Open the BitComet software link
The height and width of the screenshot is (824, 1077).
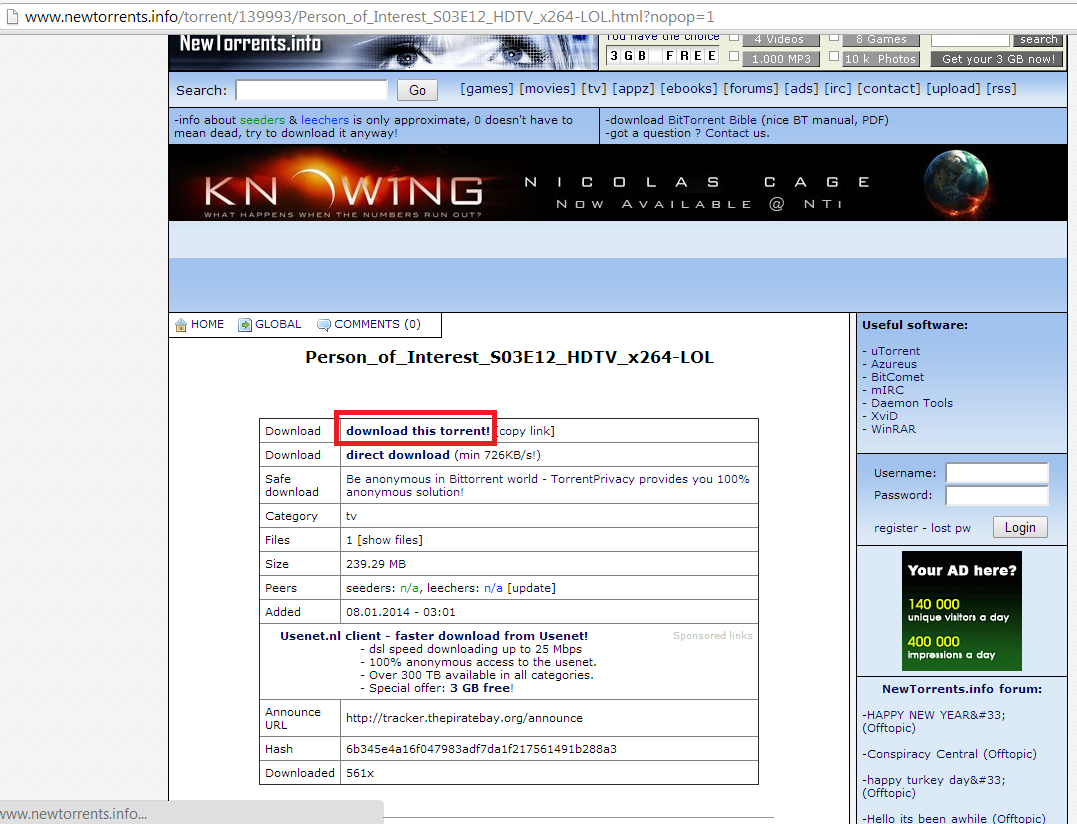(x=897, y=377)
